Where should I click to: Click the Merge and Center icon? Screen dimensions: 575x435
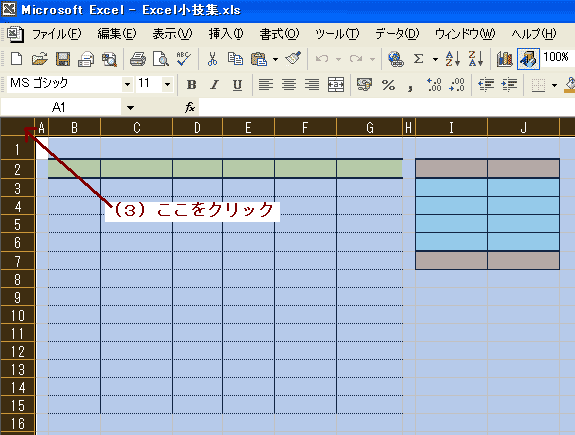click(x=336, y=85)
